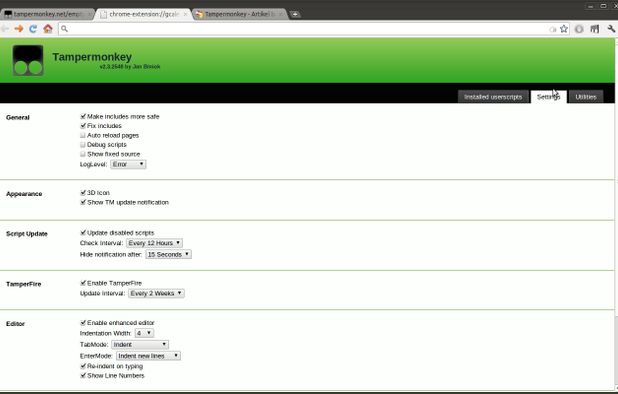
Task: Click the General section label
Action: pyautogui.click(x=18, y=117)
